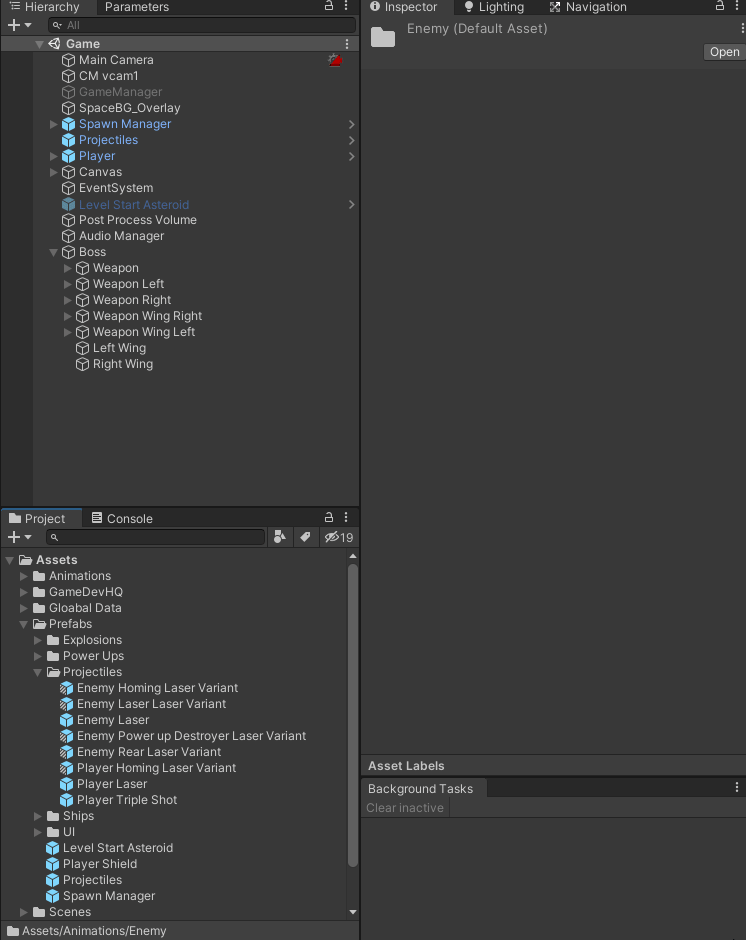Click the Hierarchy search field

coord(201,25)
